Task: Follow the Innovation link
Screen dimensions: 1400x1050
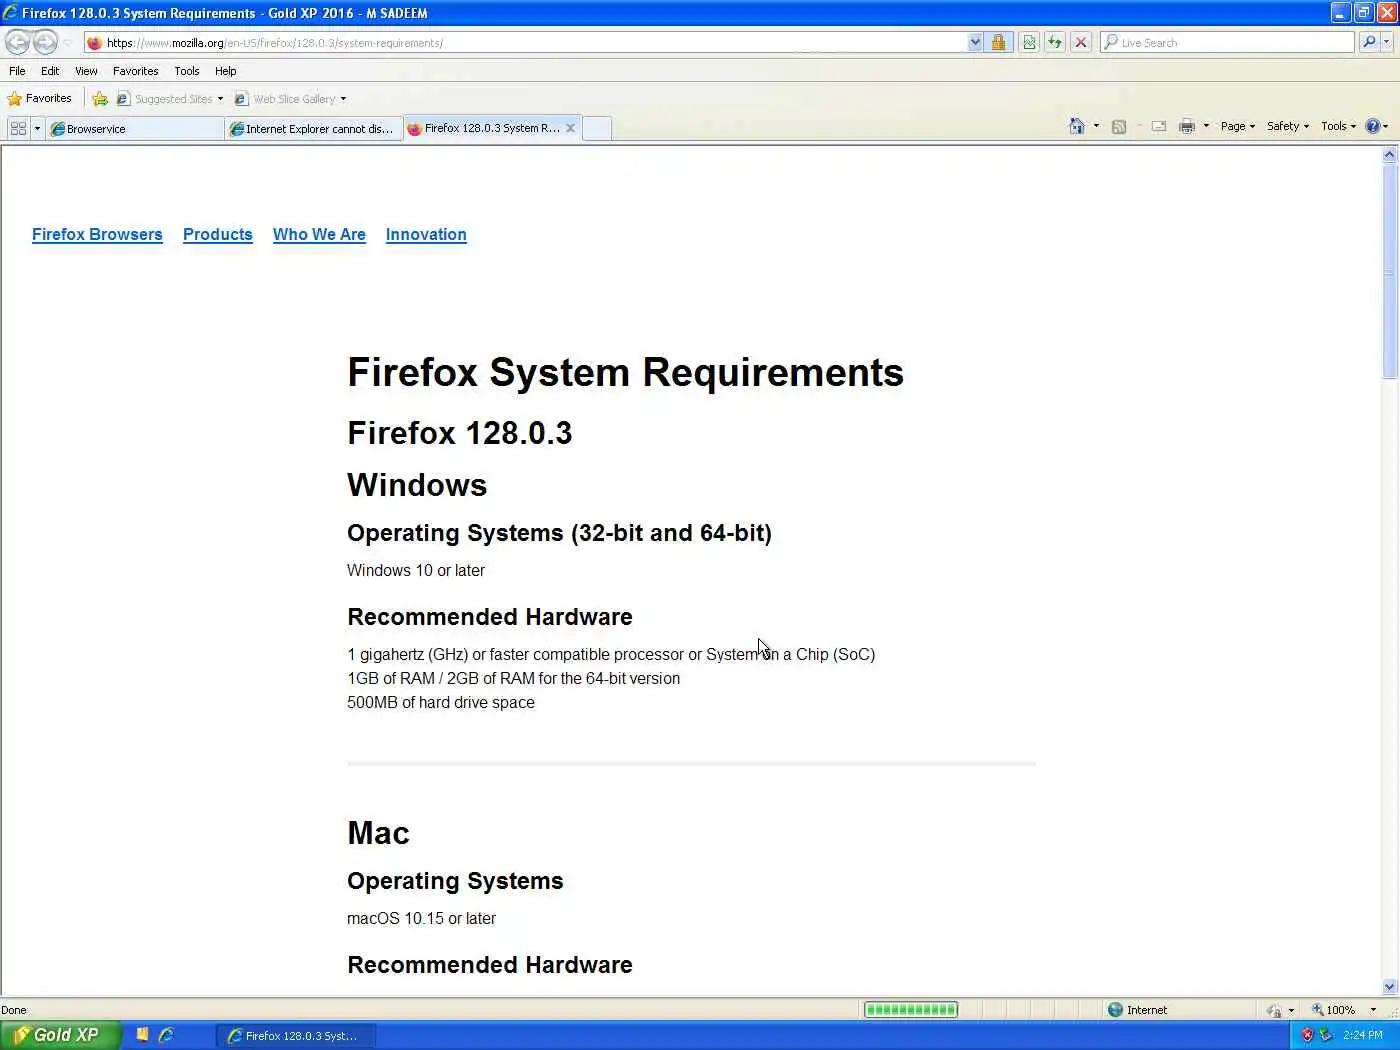Action: pos(426,234)
